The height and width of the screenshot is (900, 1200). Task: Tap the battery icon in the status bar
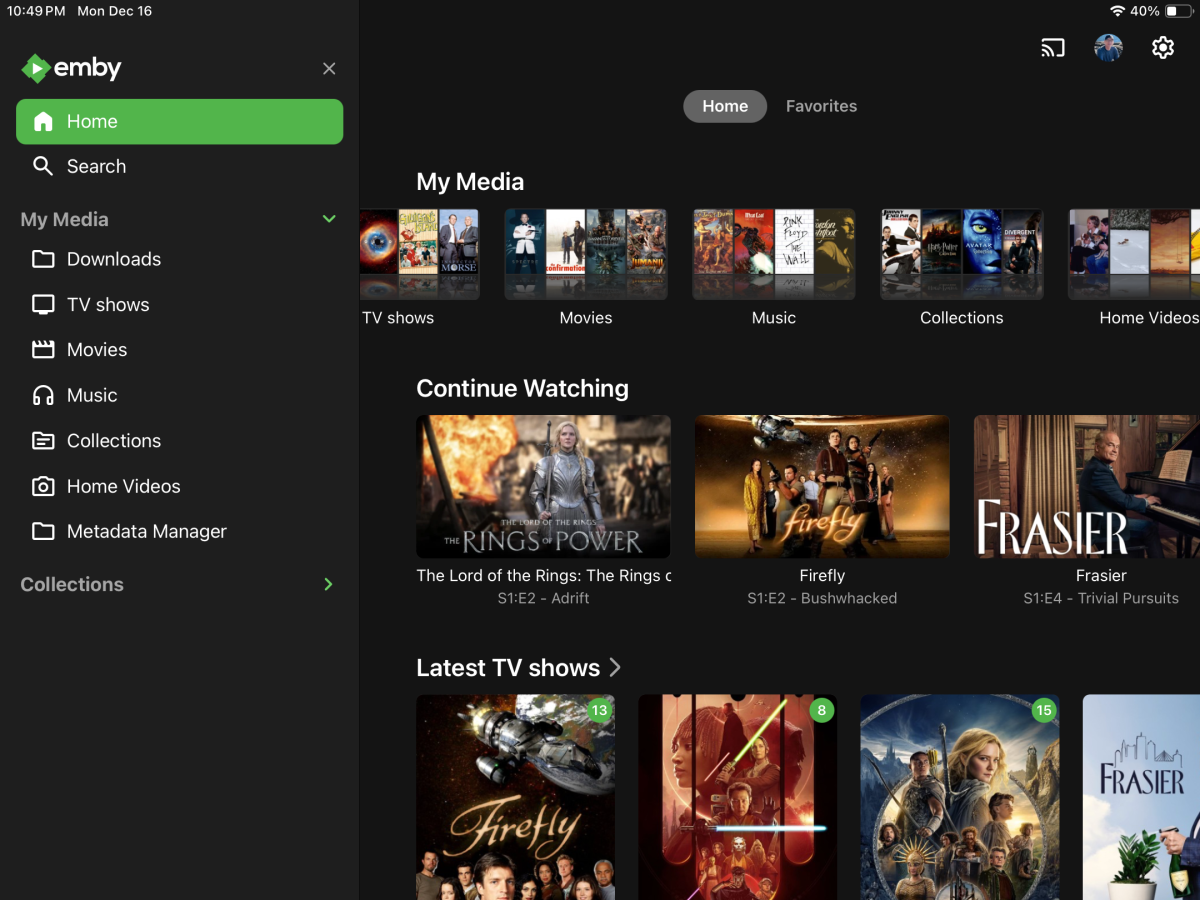coord(1178,11)
